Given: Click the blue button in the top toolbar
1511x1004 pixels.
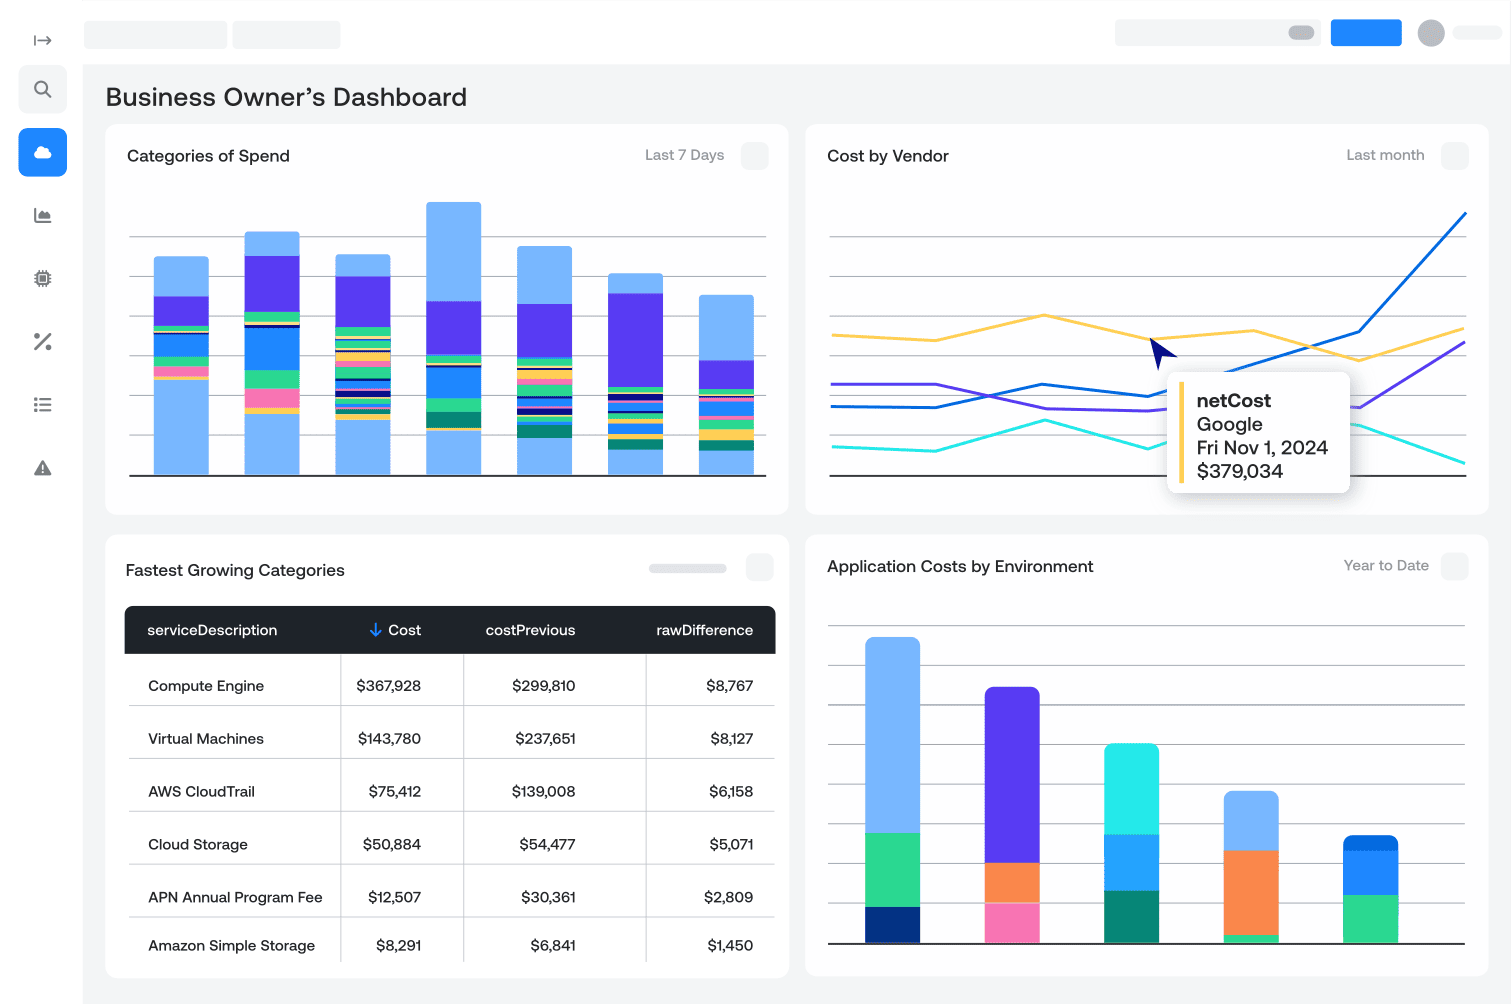Looking at the screenshot, I should (x=1366, y=32).
